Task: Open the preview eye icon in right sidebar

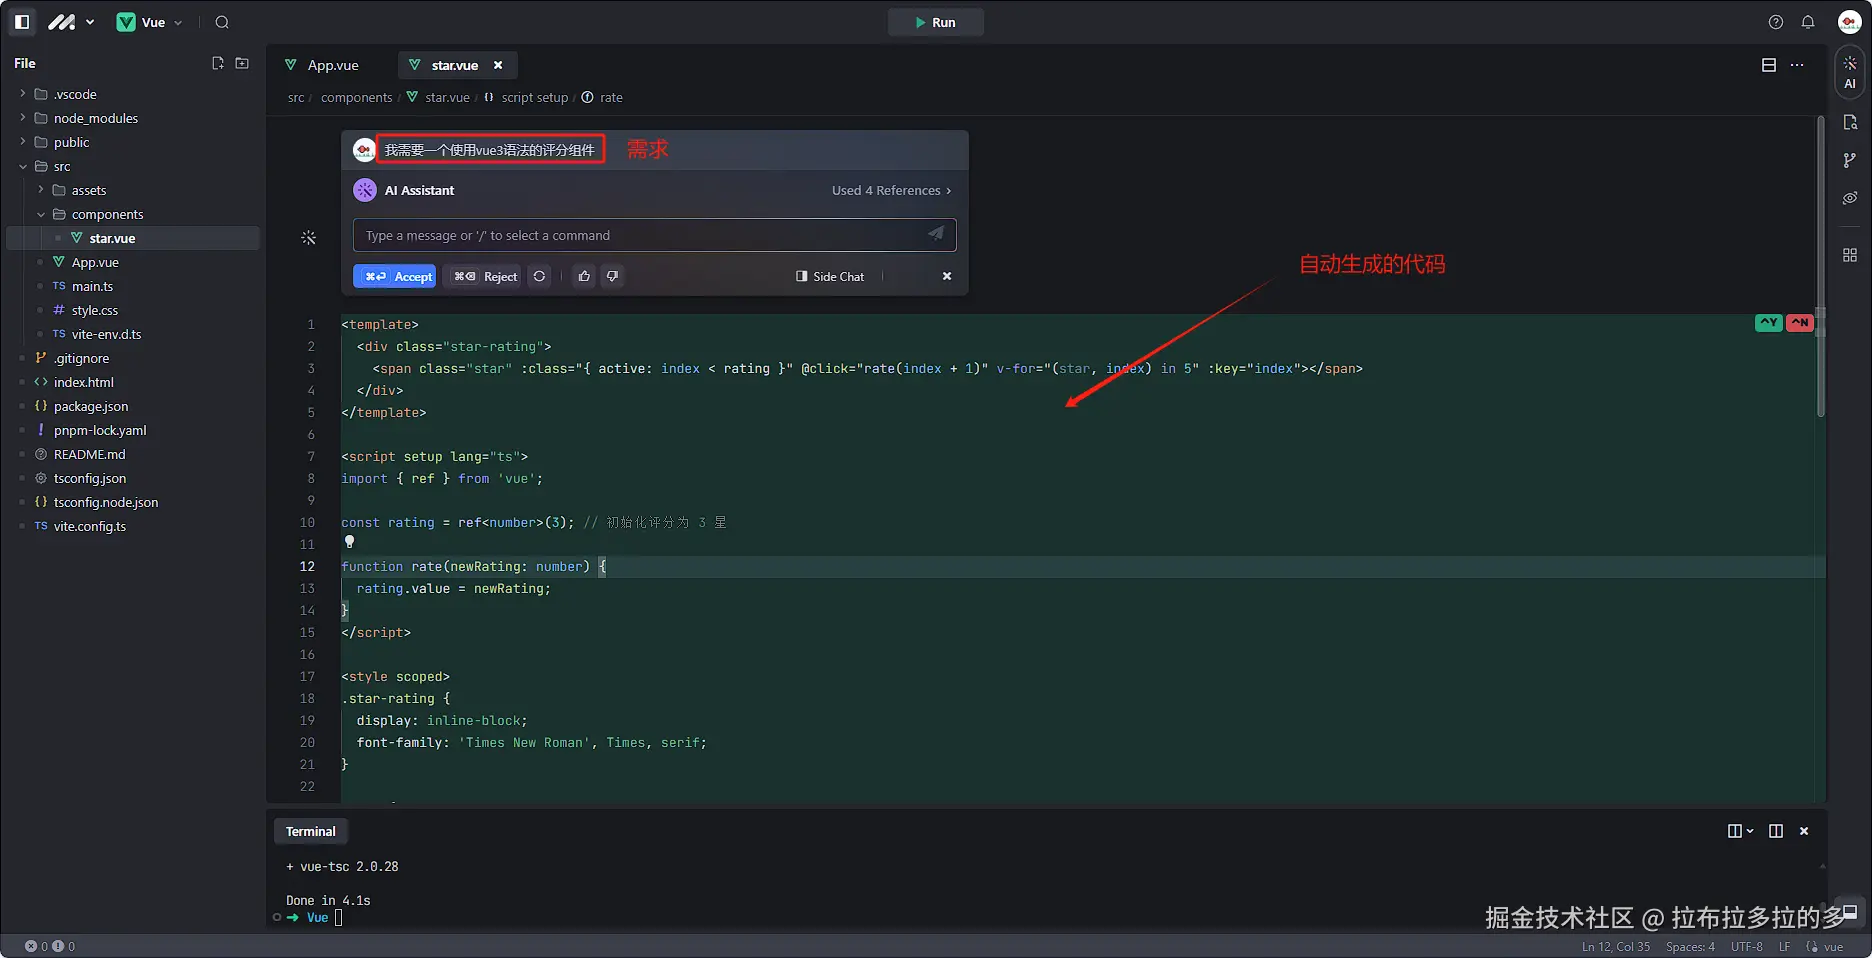Action: (1849, 198)
